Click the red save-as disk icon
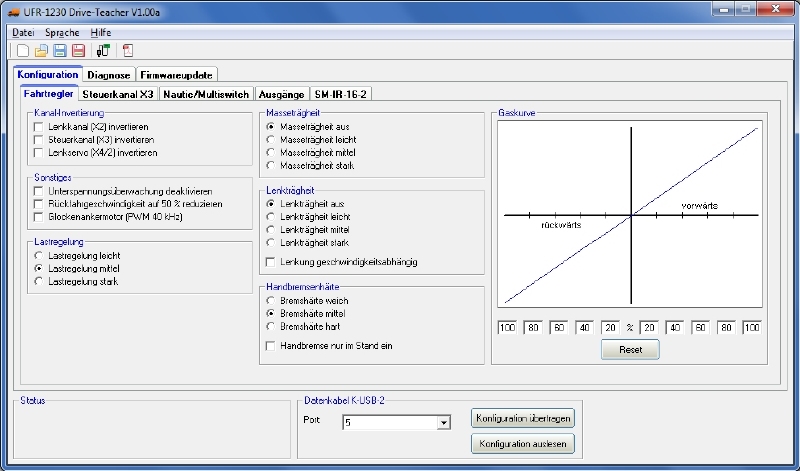 (77, 50)
